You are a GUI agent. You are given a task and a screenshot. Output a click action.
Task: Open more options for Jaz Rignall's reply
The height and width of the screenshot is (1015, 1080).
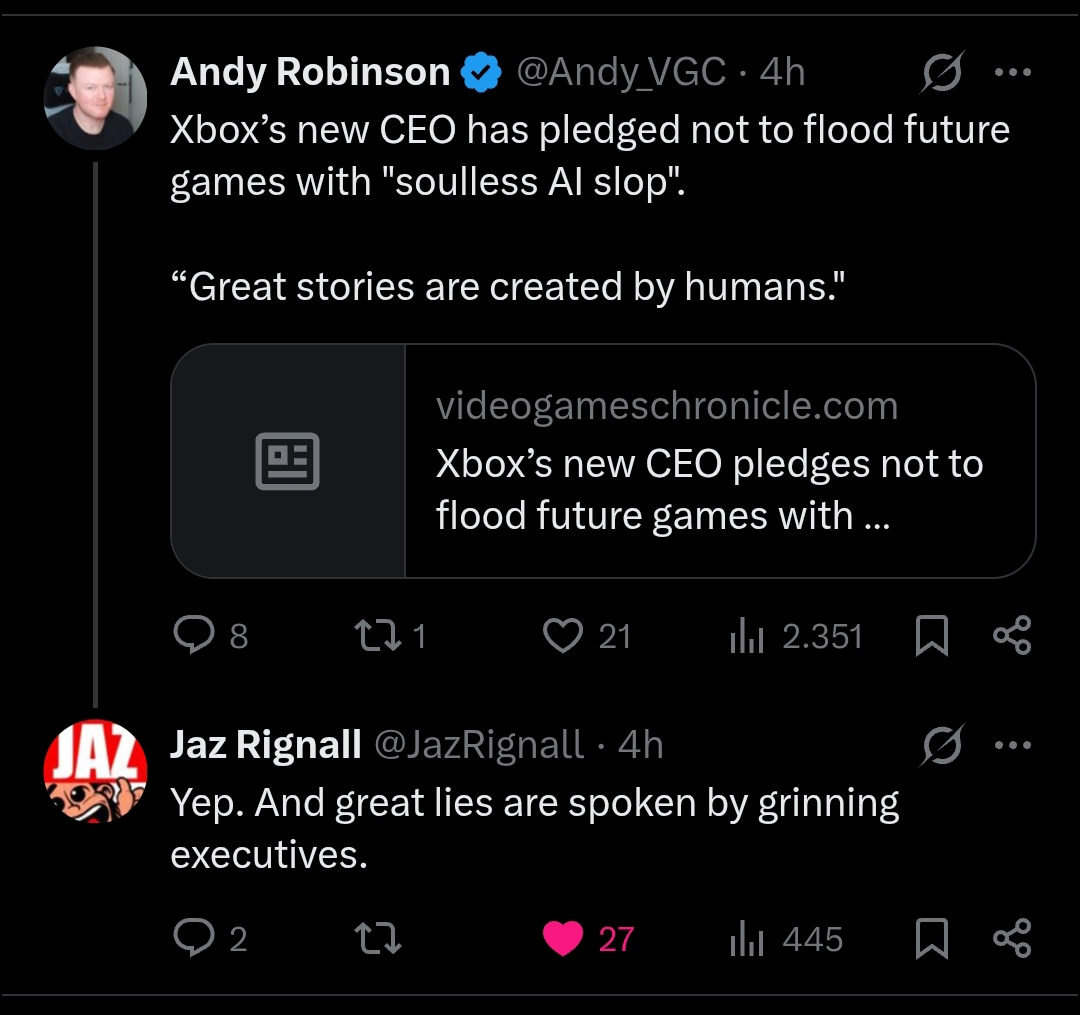[x=1013, y=745]
